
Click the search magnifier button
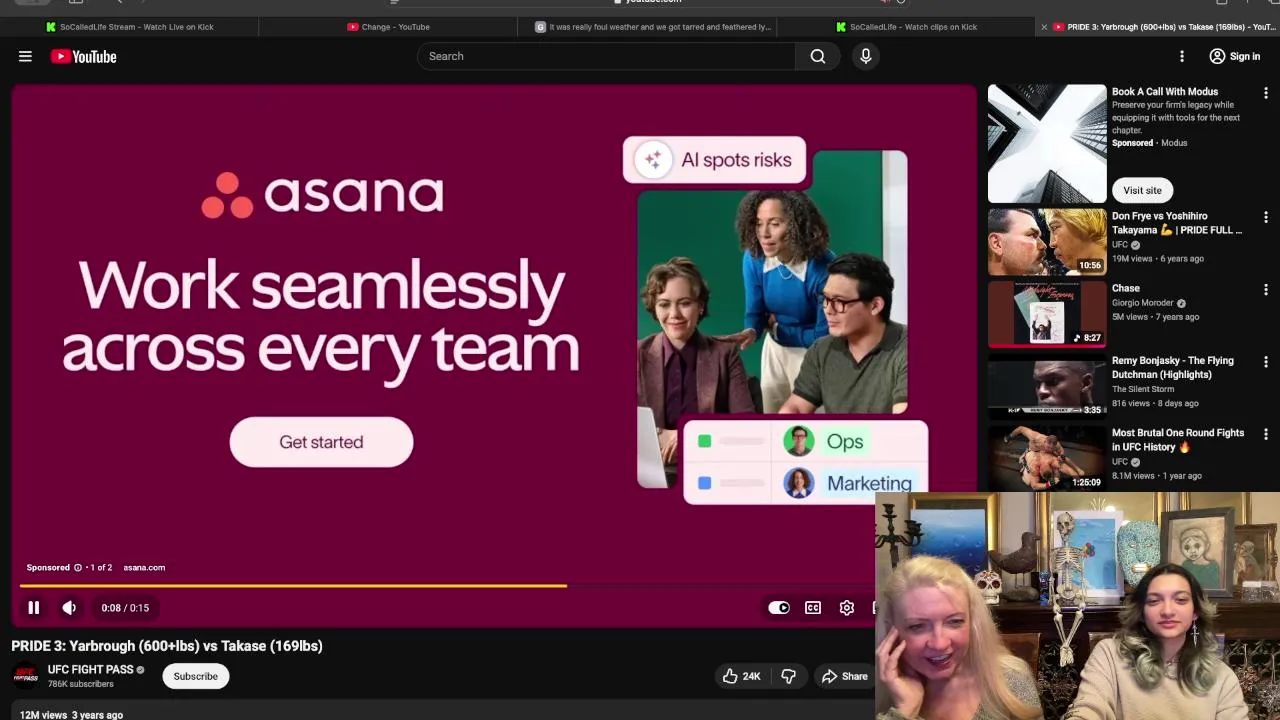click(x=818, y=56)
